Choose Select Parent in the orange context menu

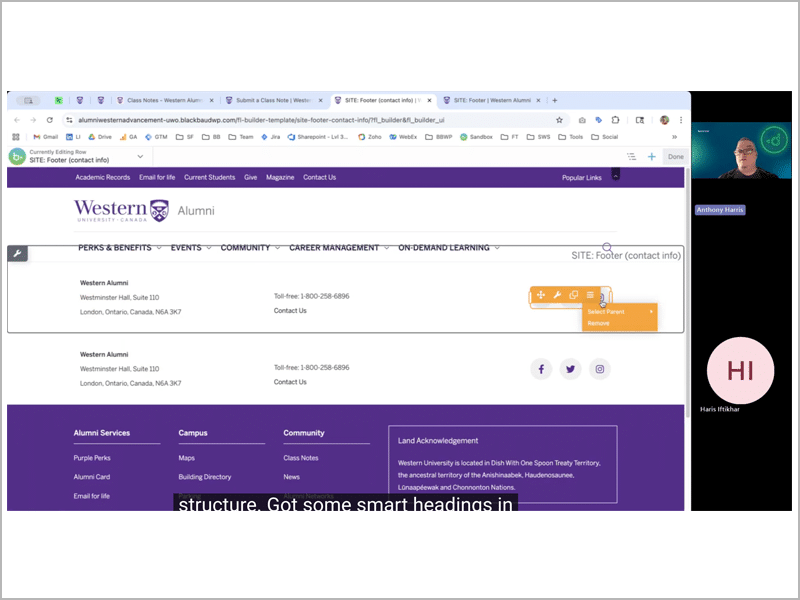coord(607,312)
